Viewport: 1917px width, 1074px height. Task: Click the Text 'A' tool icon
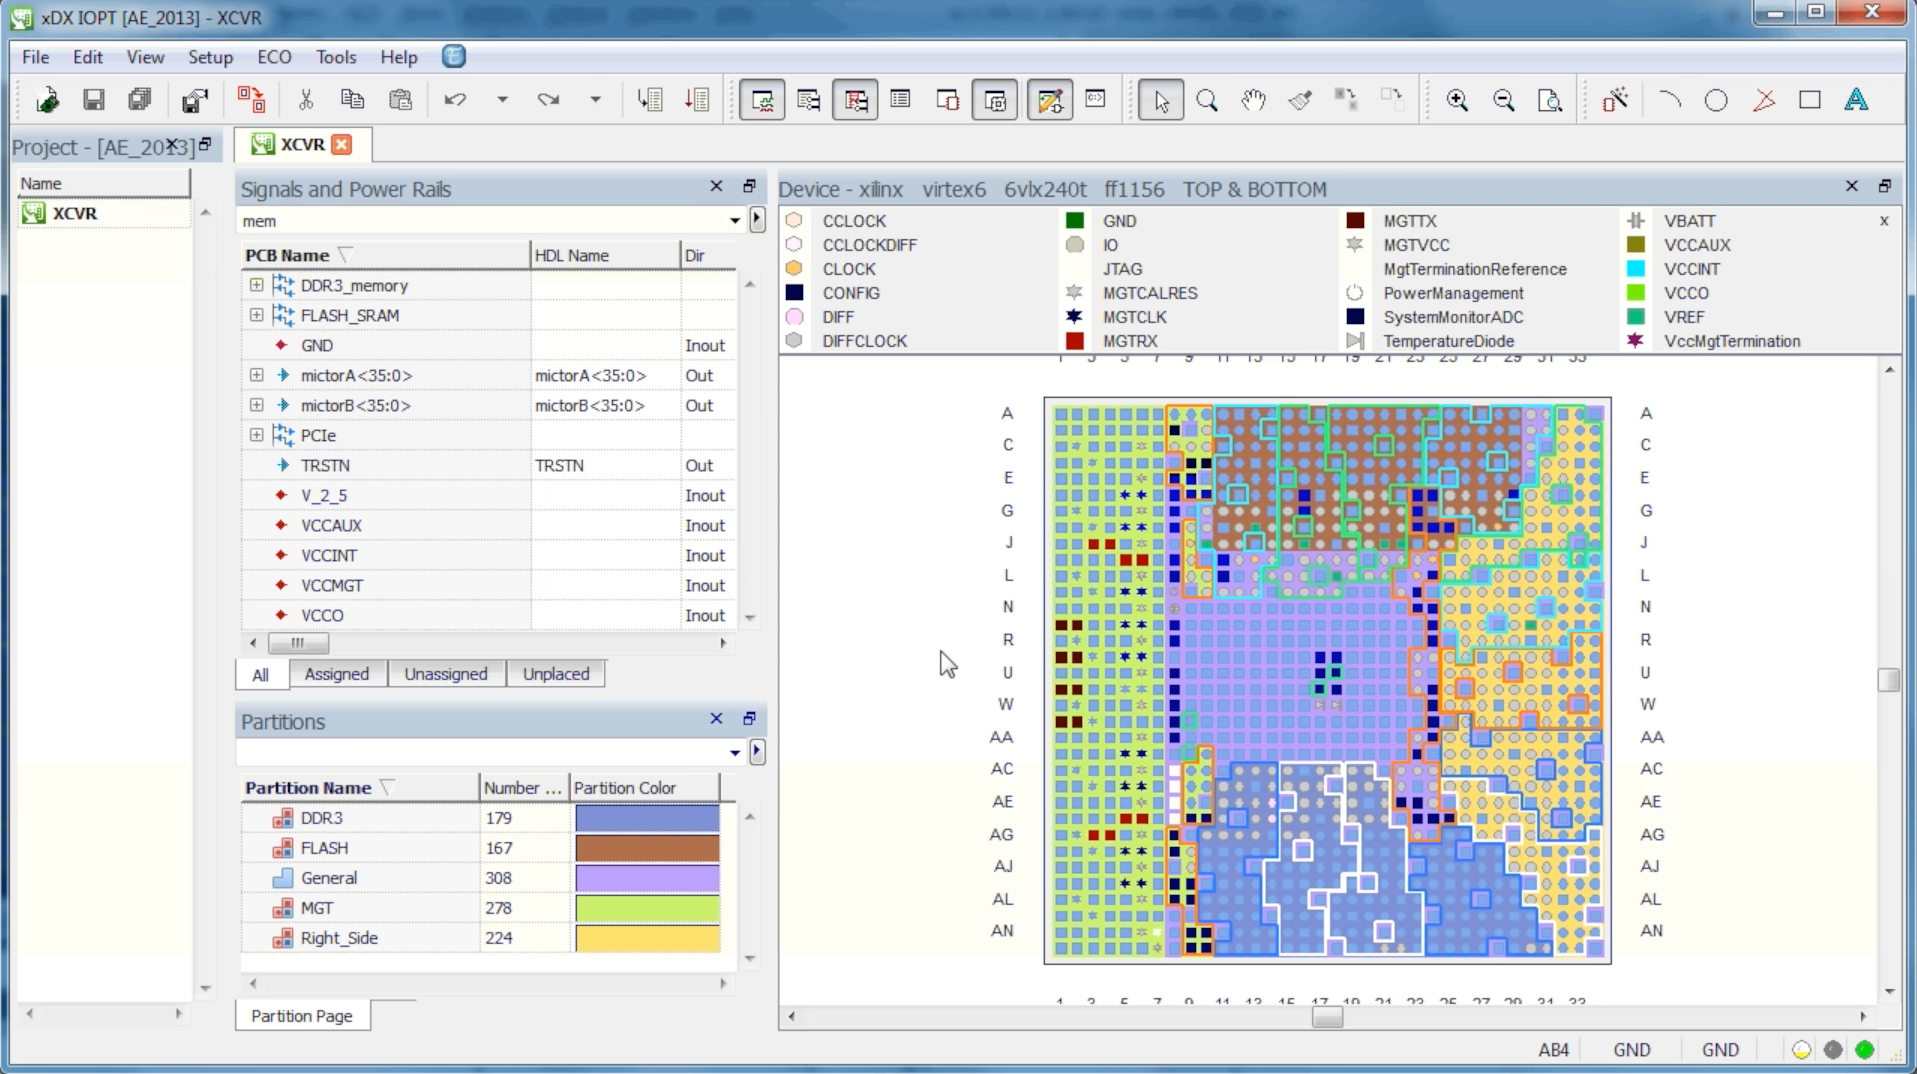click(1856, 100)
